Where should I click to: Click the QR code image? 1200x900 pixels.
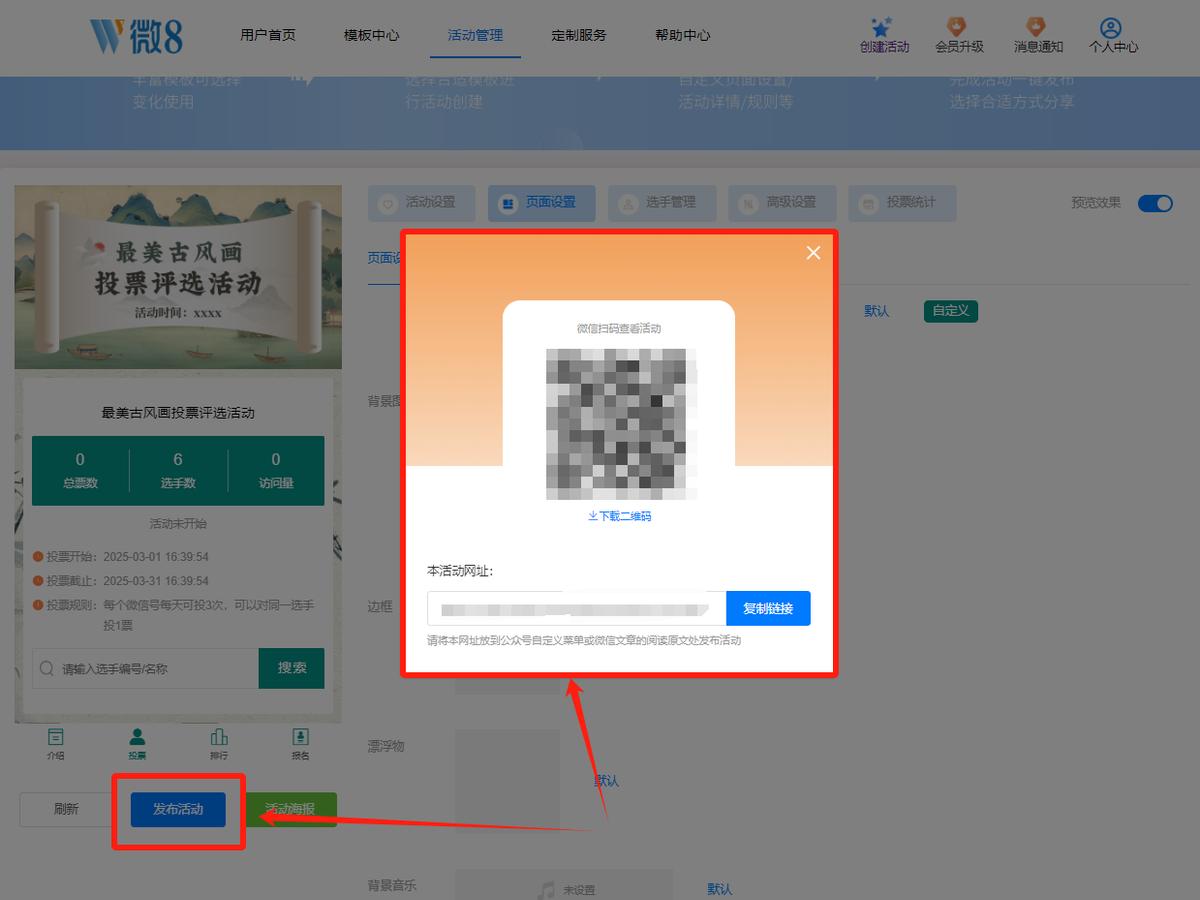(x=620, y=424)
